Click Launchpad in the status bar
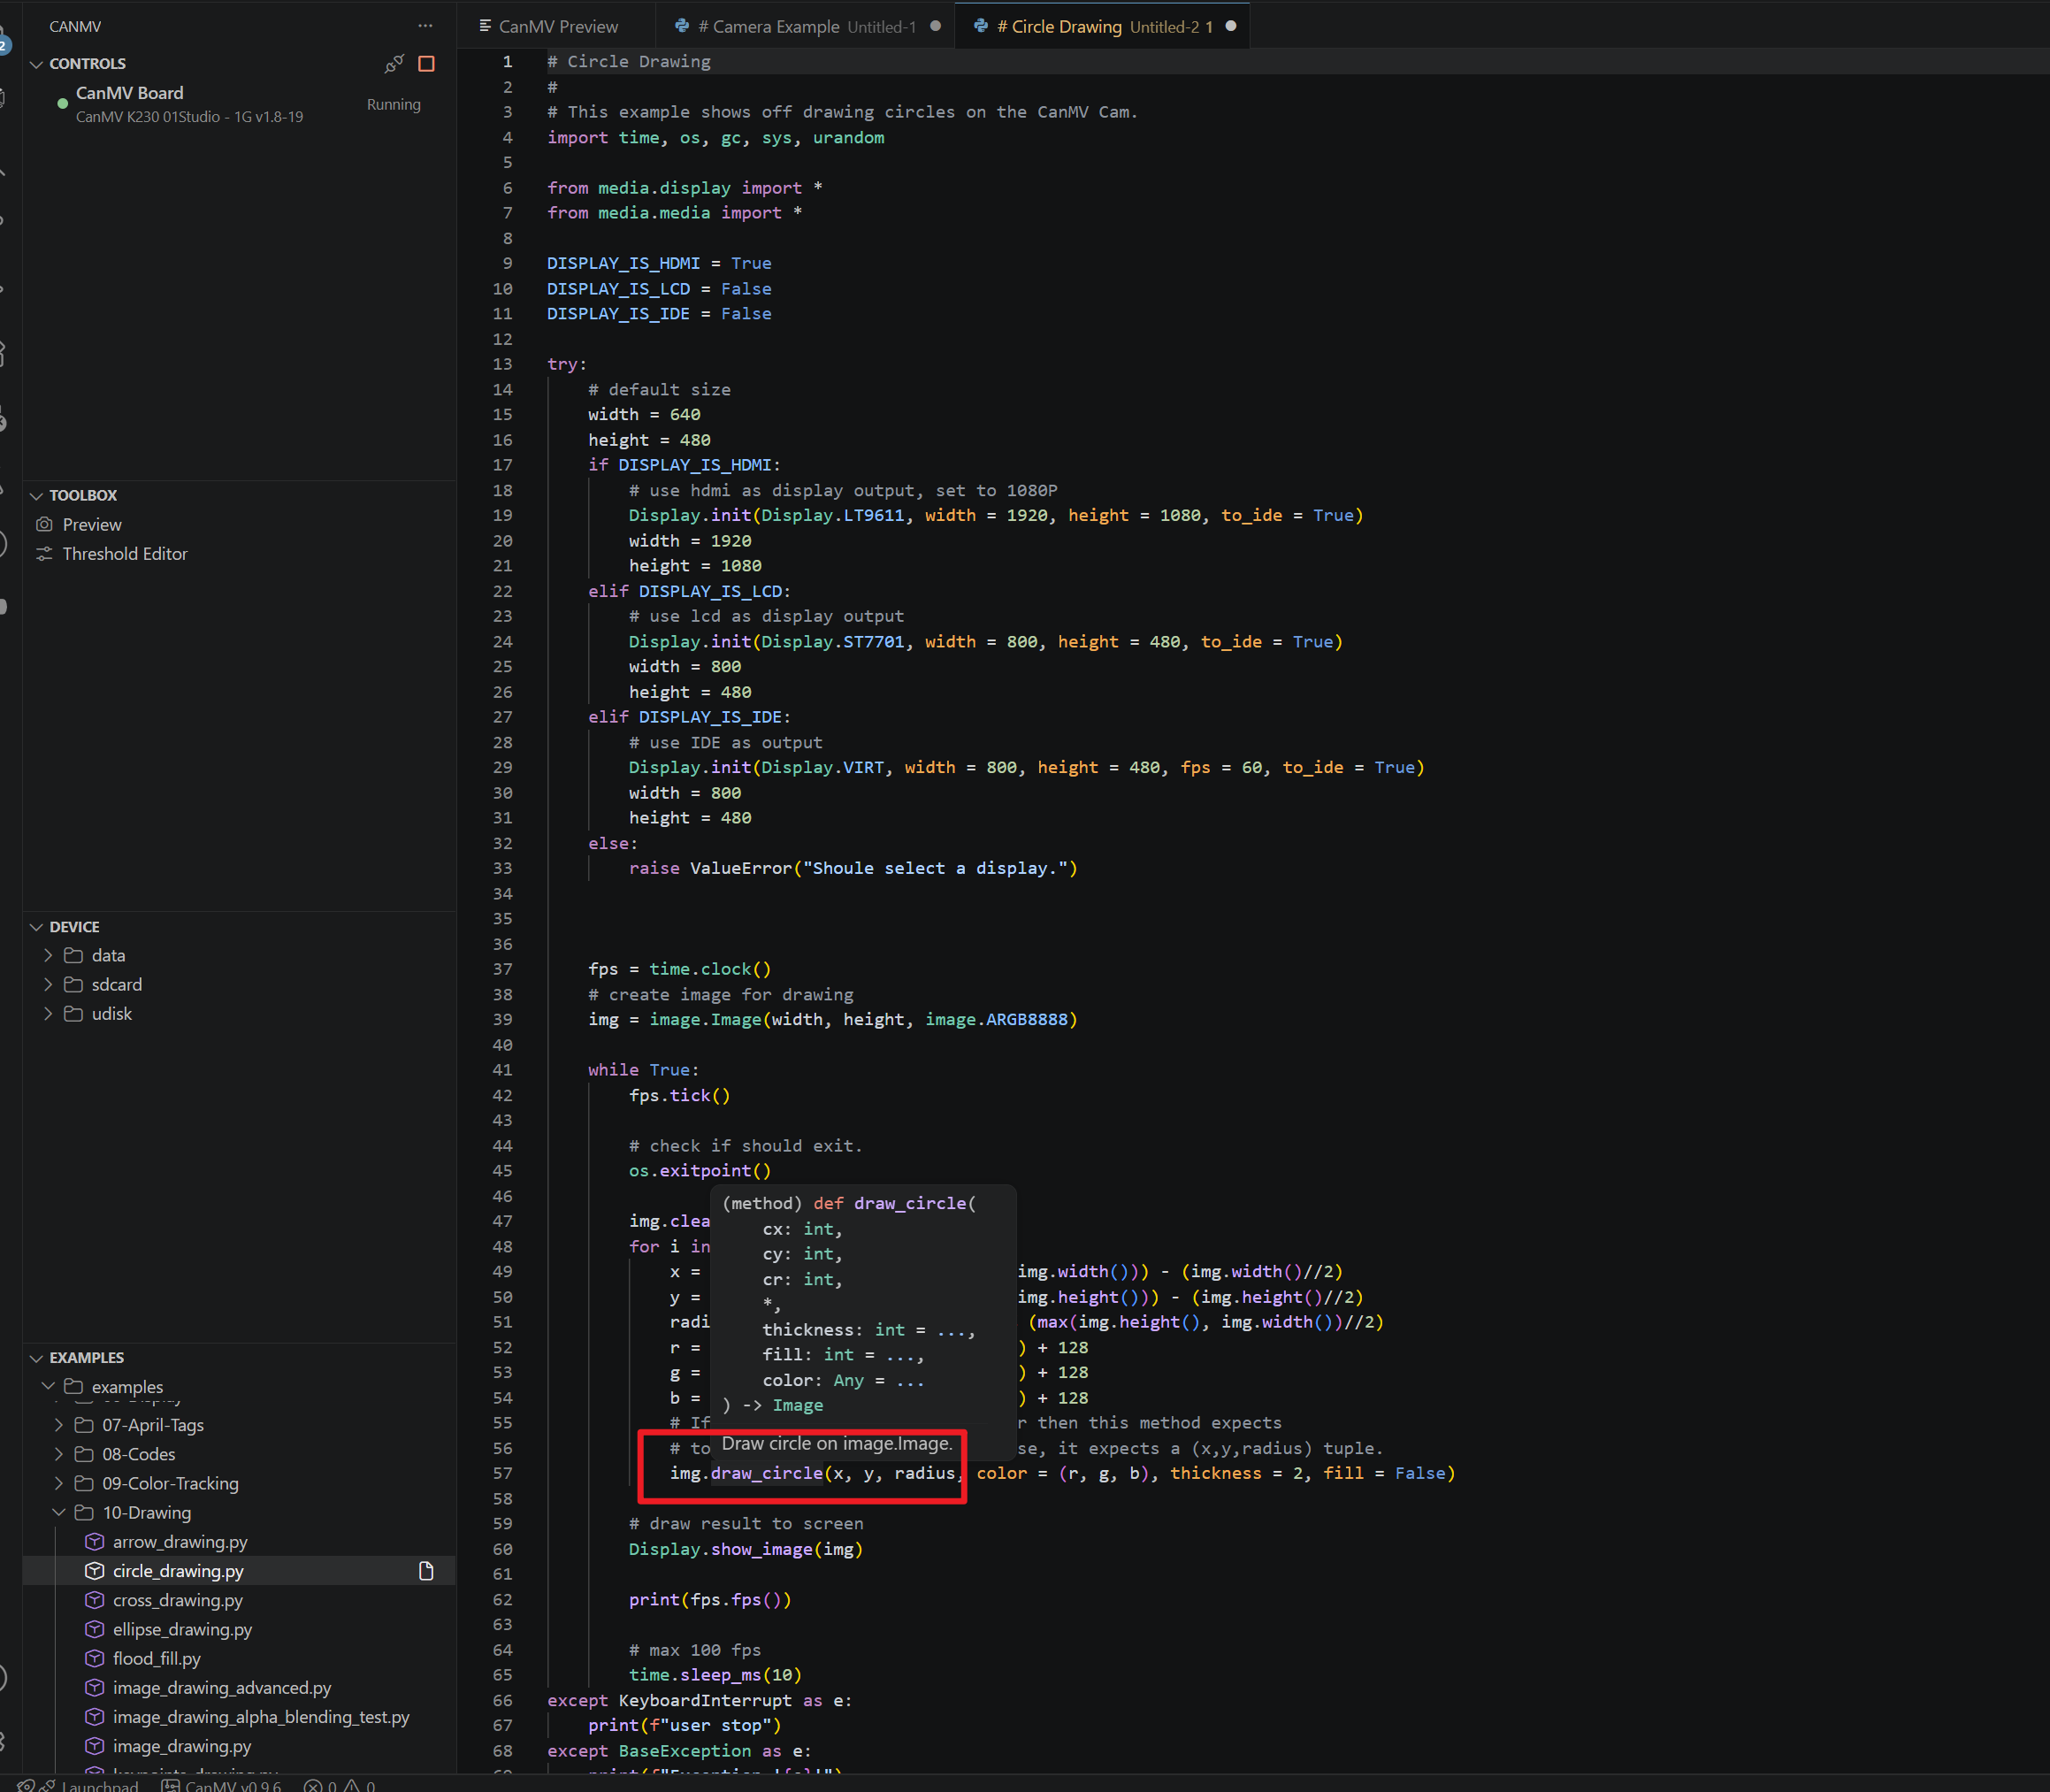2050x1792 pixels. (x=100, y=1785)
